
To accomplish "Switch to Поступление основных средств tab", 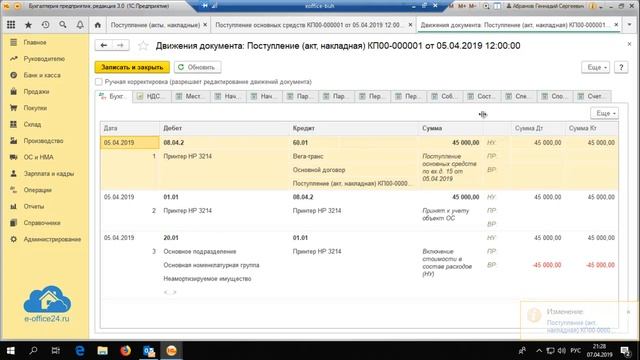I will click(309, 25).
